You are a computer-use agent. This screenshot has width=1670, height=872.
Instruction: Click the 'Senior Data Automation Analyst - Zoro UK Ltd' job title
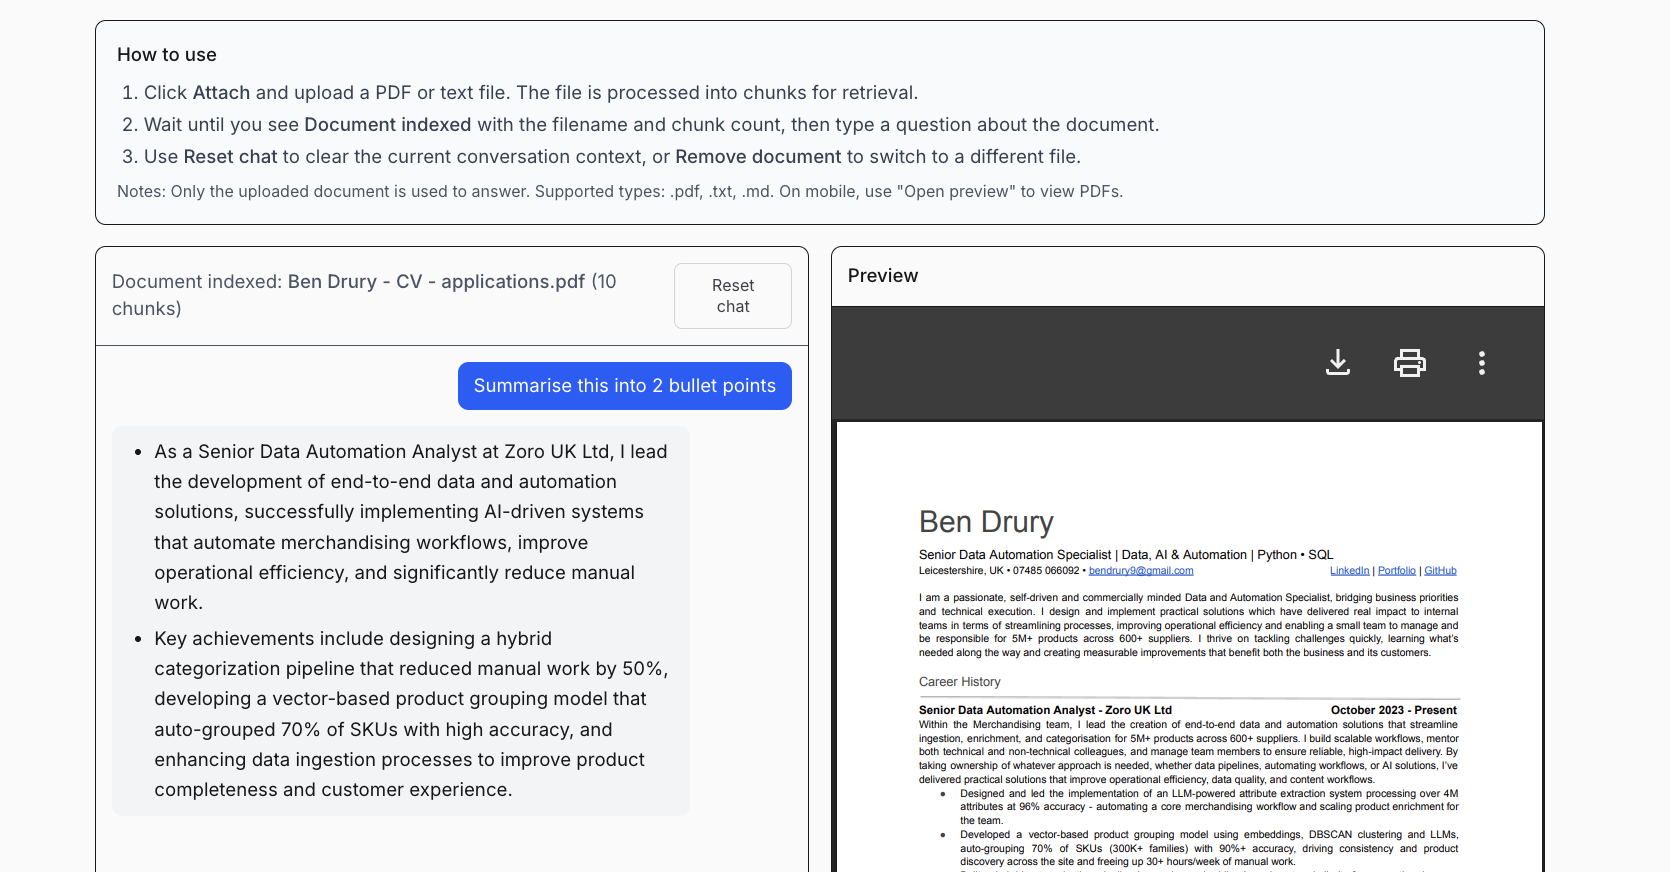pos(1044,710)
